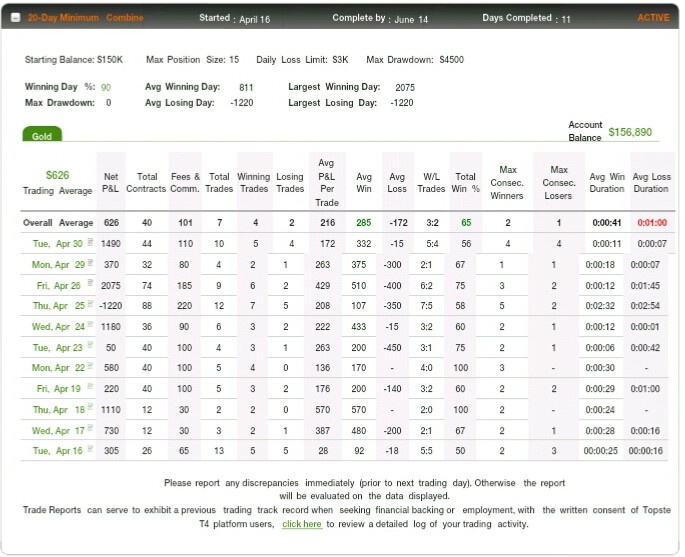Click the Total Trades column header
This screenshot has width=685, height=557.
[219, 183]
